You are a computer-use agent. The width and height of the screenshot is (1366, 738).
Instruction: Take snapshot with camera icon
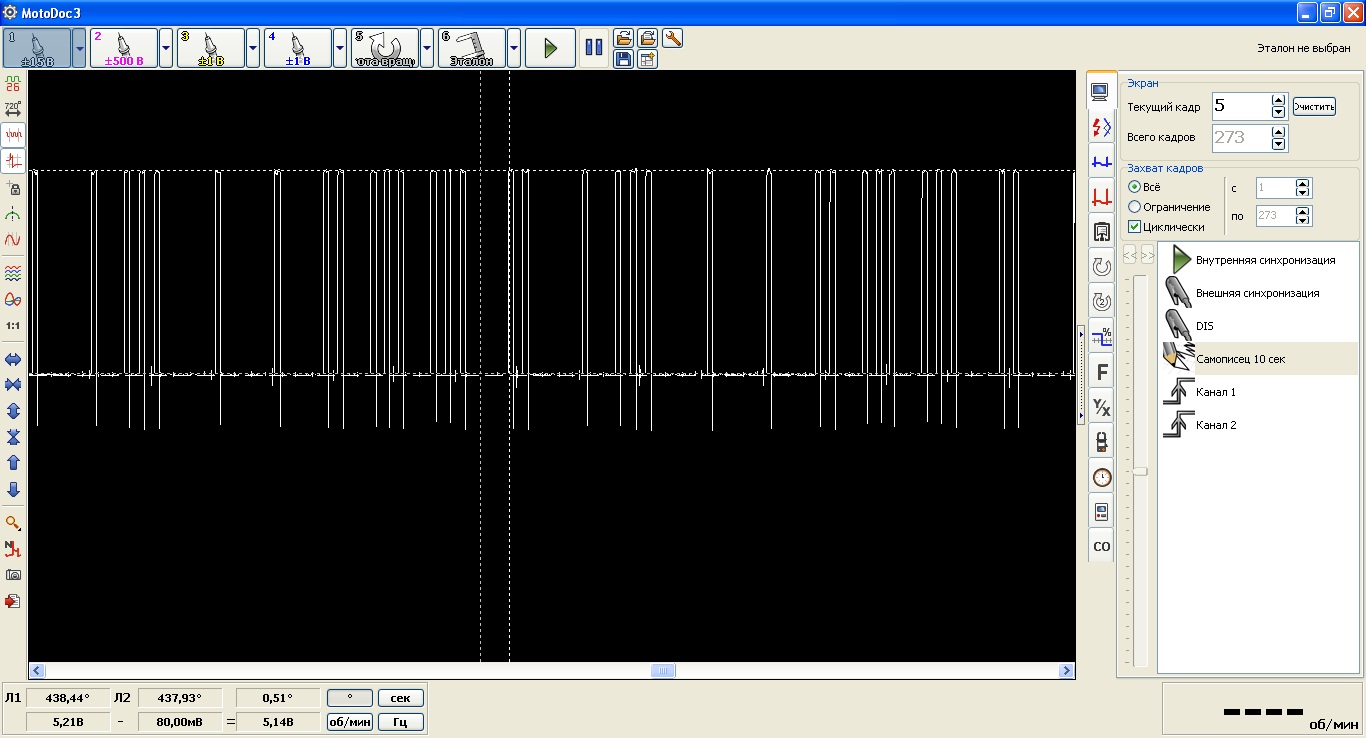pos(13,575)
